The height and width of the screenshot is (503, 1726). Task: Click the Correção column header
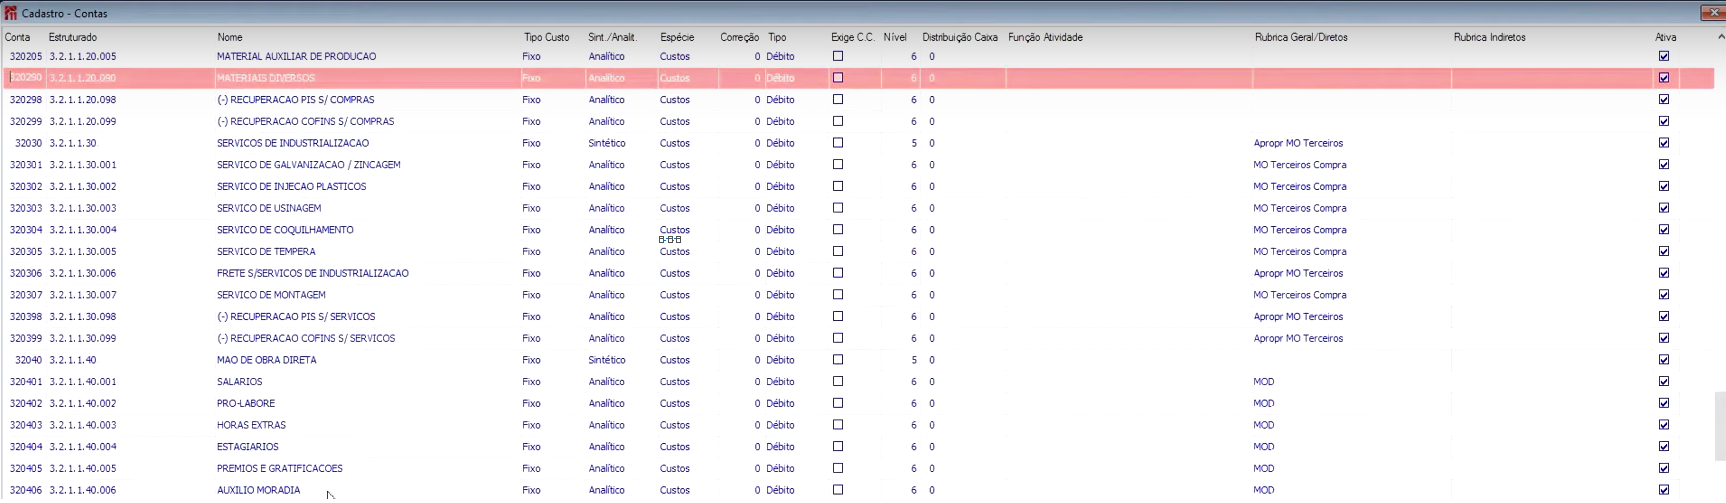[739, 37]
